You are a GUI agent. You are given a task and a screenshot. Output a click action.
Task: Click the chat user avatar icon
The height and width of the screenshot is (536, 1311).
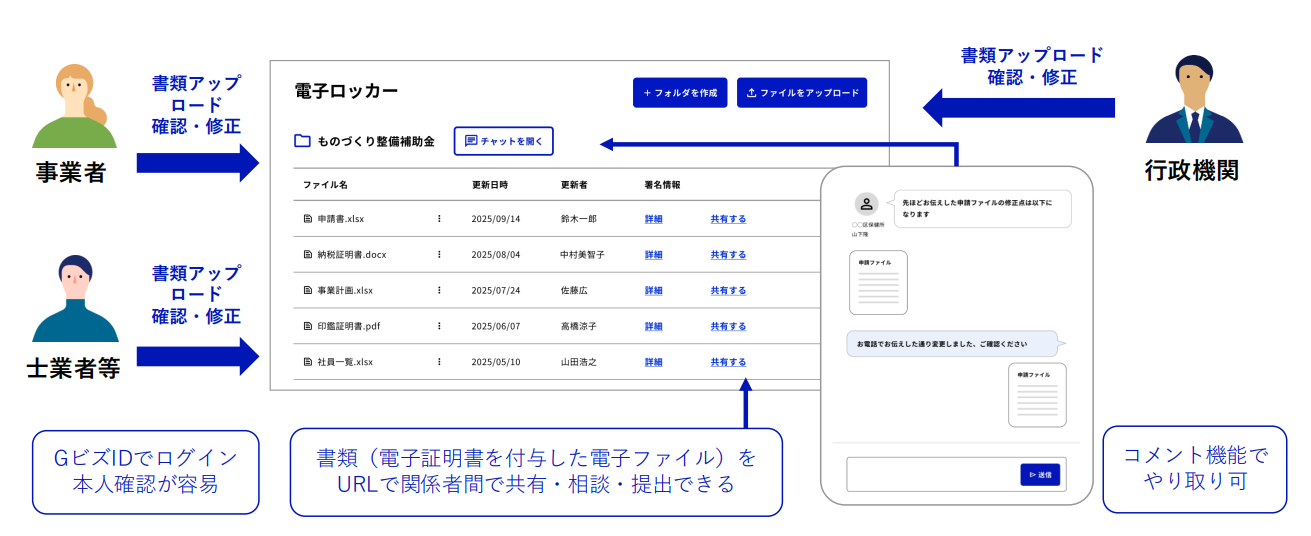867,204
